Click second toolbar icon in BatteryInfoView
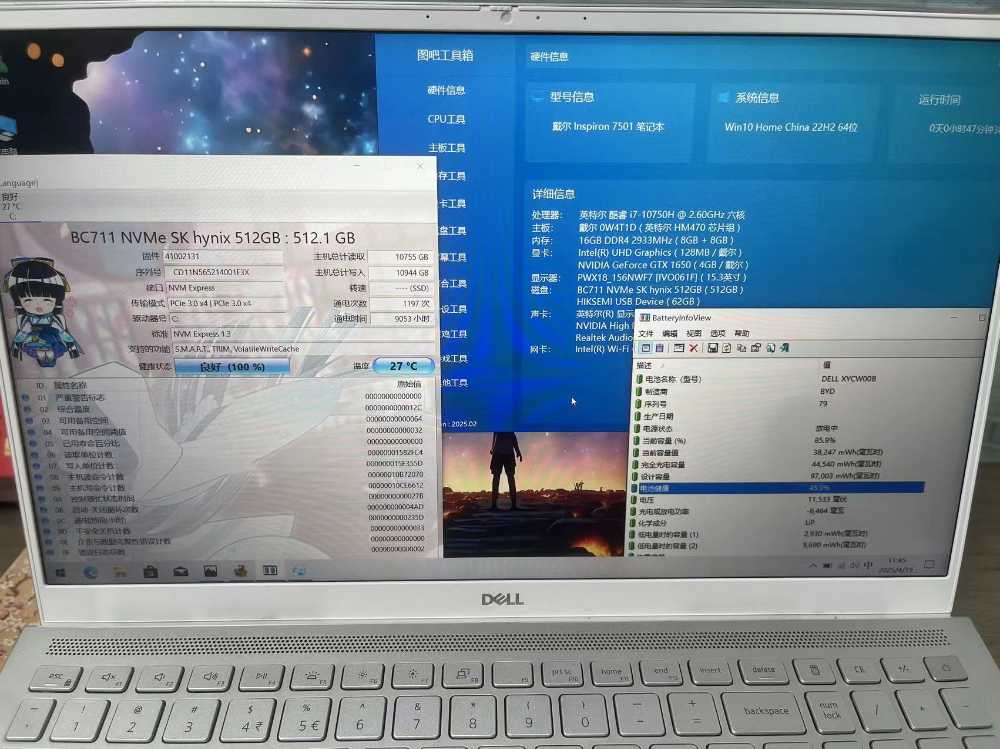Viewport: 1000px width, 749px height. (x=659, y=348)
